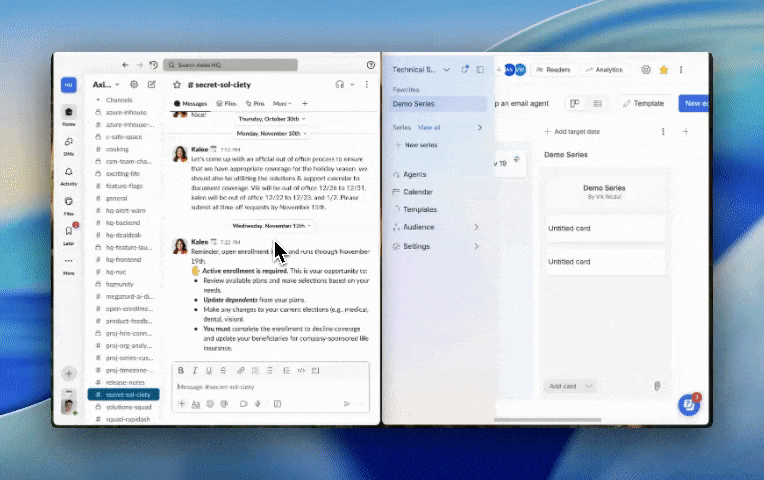Toggle italic formatting in message composer

[195, 370]
